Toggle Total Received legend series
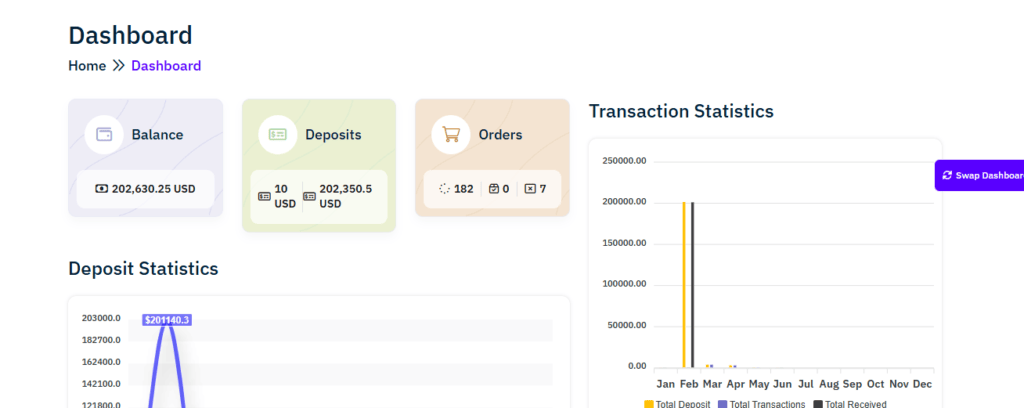This screenshot has height=408, width=1024. [849, 404]
